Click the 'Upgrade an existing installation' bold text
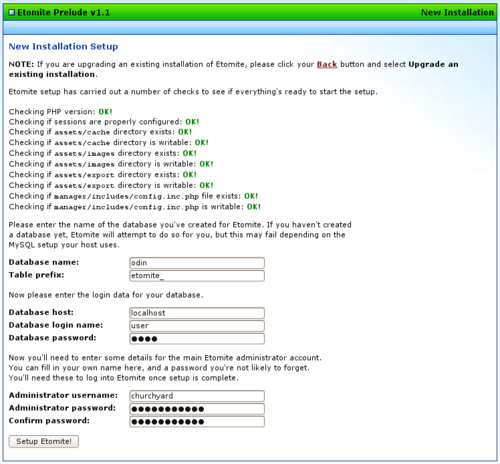Screen dimensions: 500x464 [233, 69]
